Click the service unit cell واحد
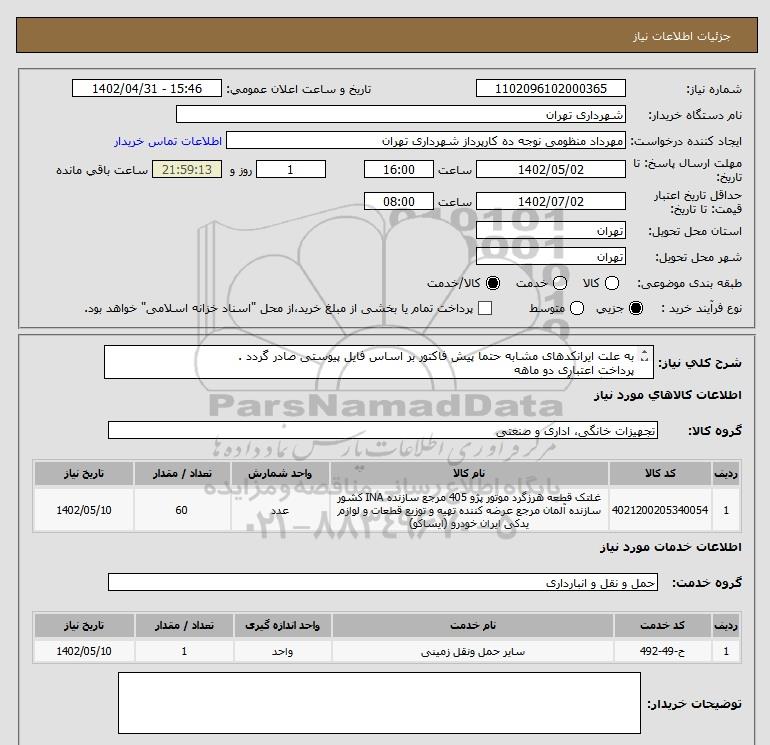 pyautogui.click(x=283, y=651)
